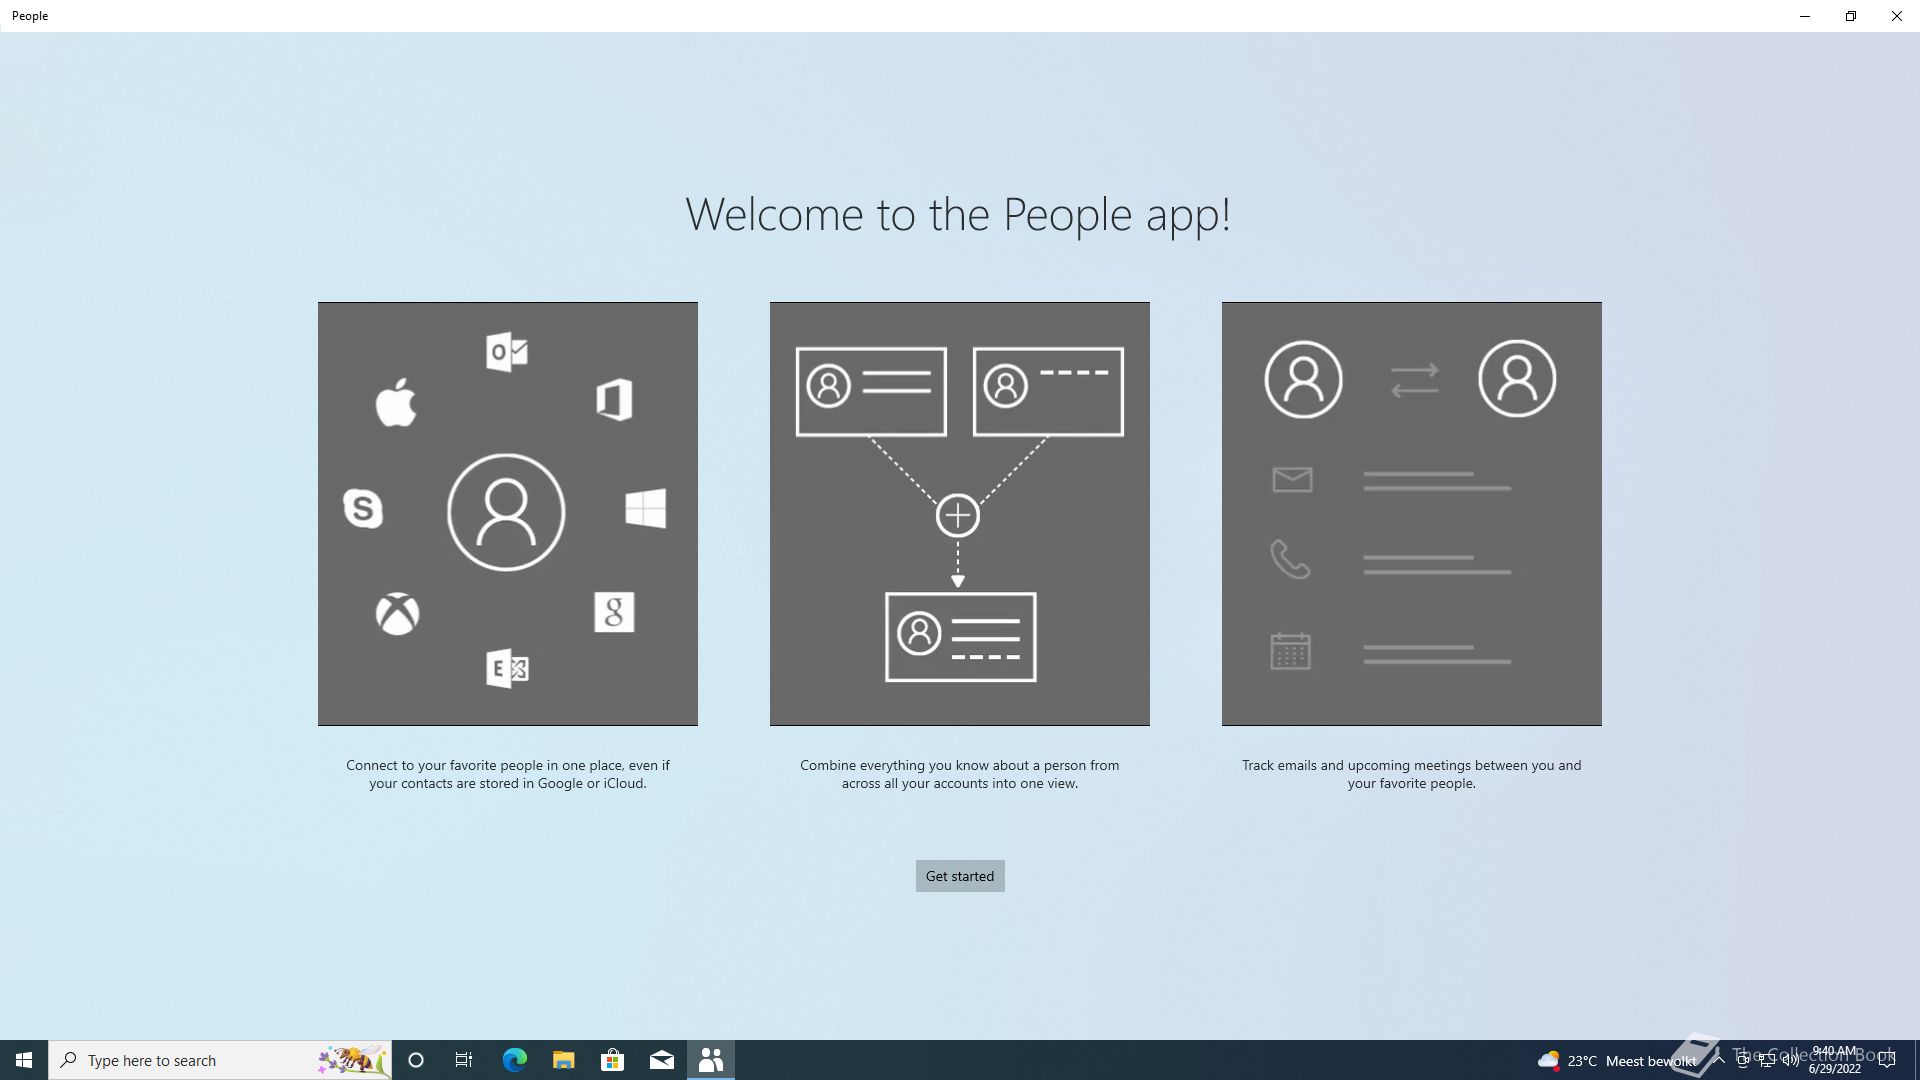Click the People app taskbar icon
This screenshot has height=1080, width=1920.
click(x=711, y=1060)
